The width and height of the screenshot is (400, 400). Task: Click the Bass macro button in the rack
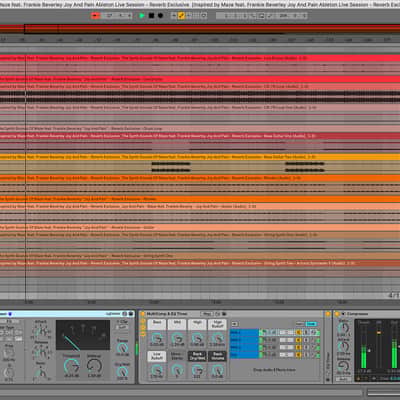point(157,324)
